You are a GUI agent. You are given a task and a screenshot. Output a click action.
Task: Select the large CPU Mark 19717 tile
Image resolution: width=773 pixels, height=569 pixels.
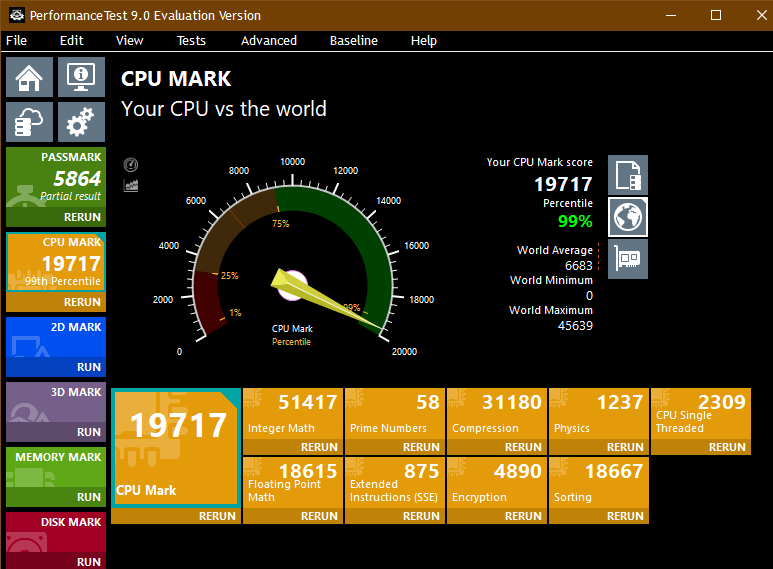click(x=176, y=448)
